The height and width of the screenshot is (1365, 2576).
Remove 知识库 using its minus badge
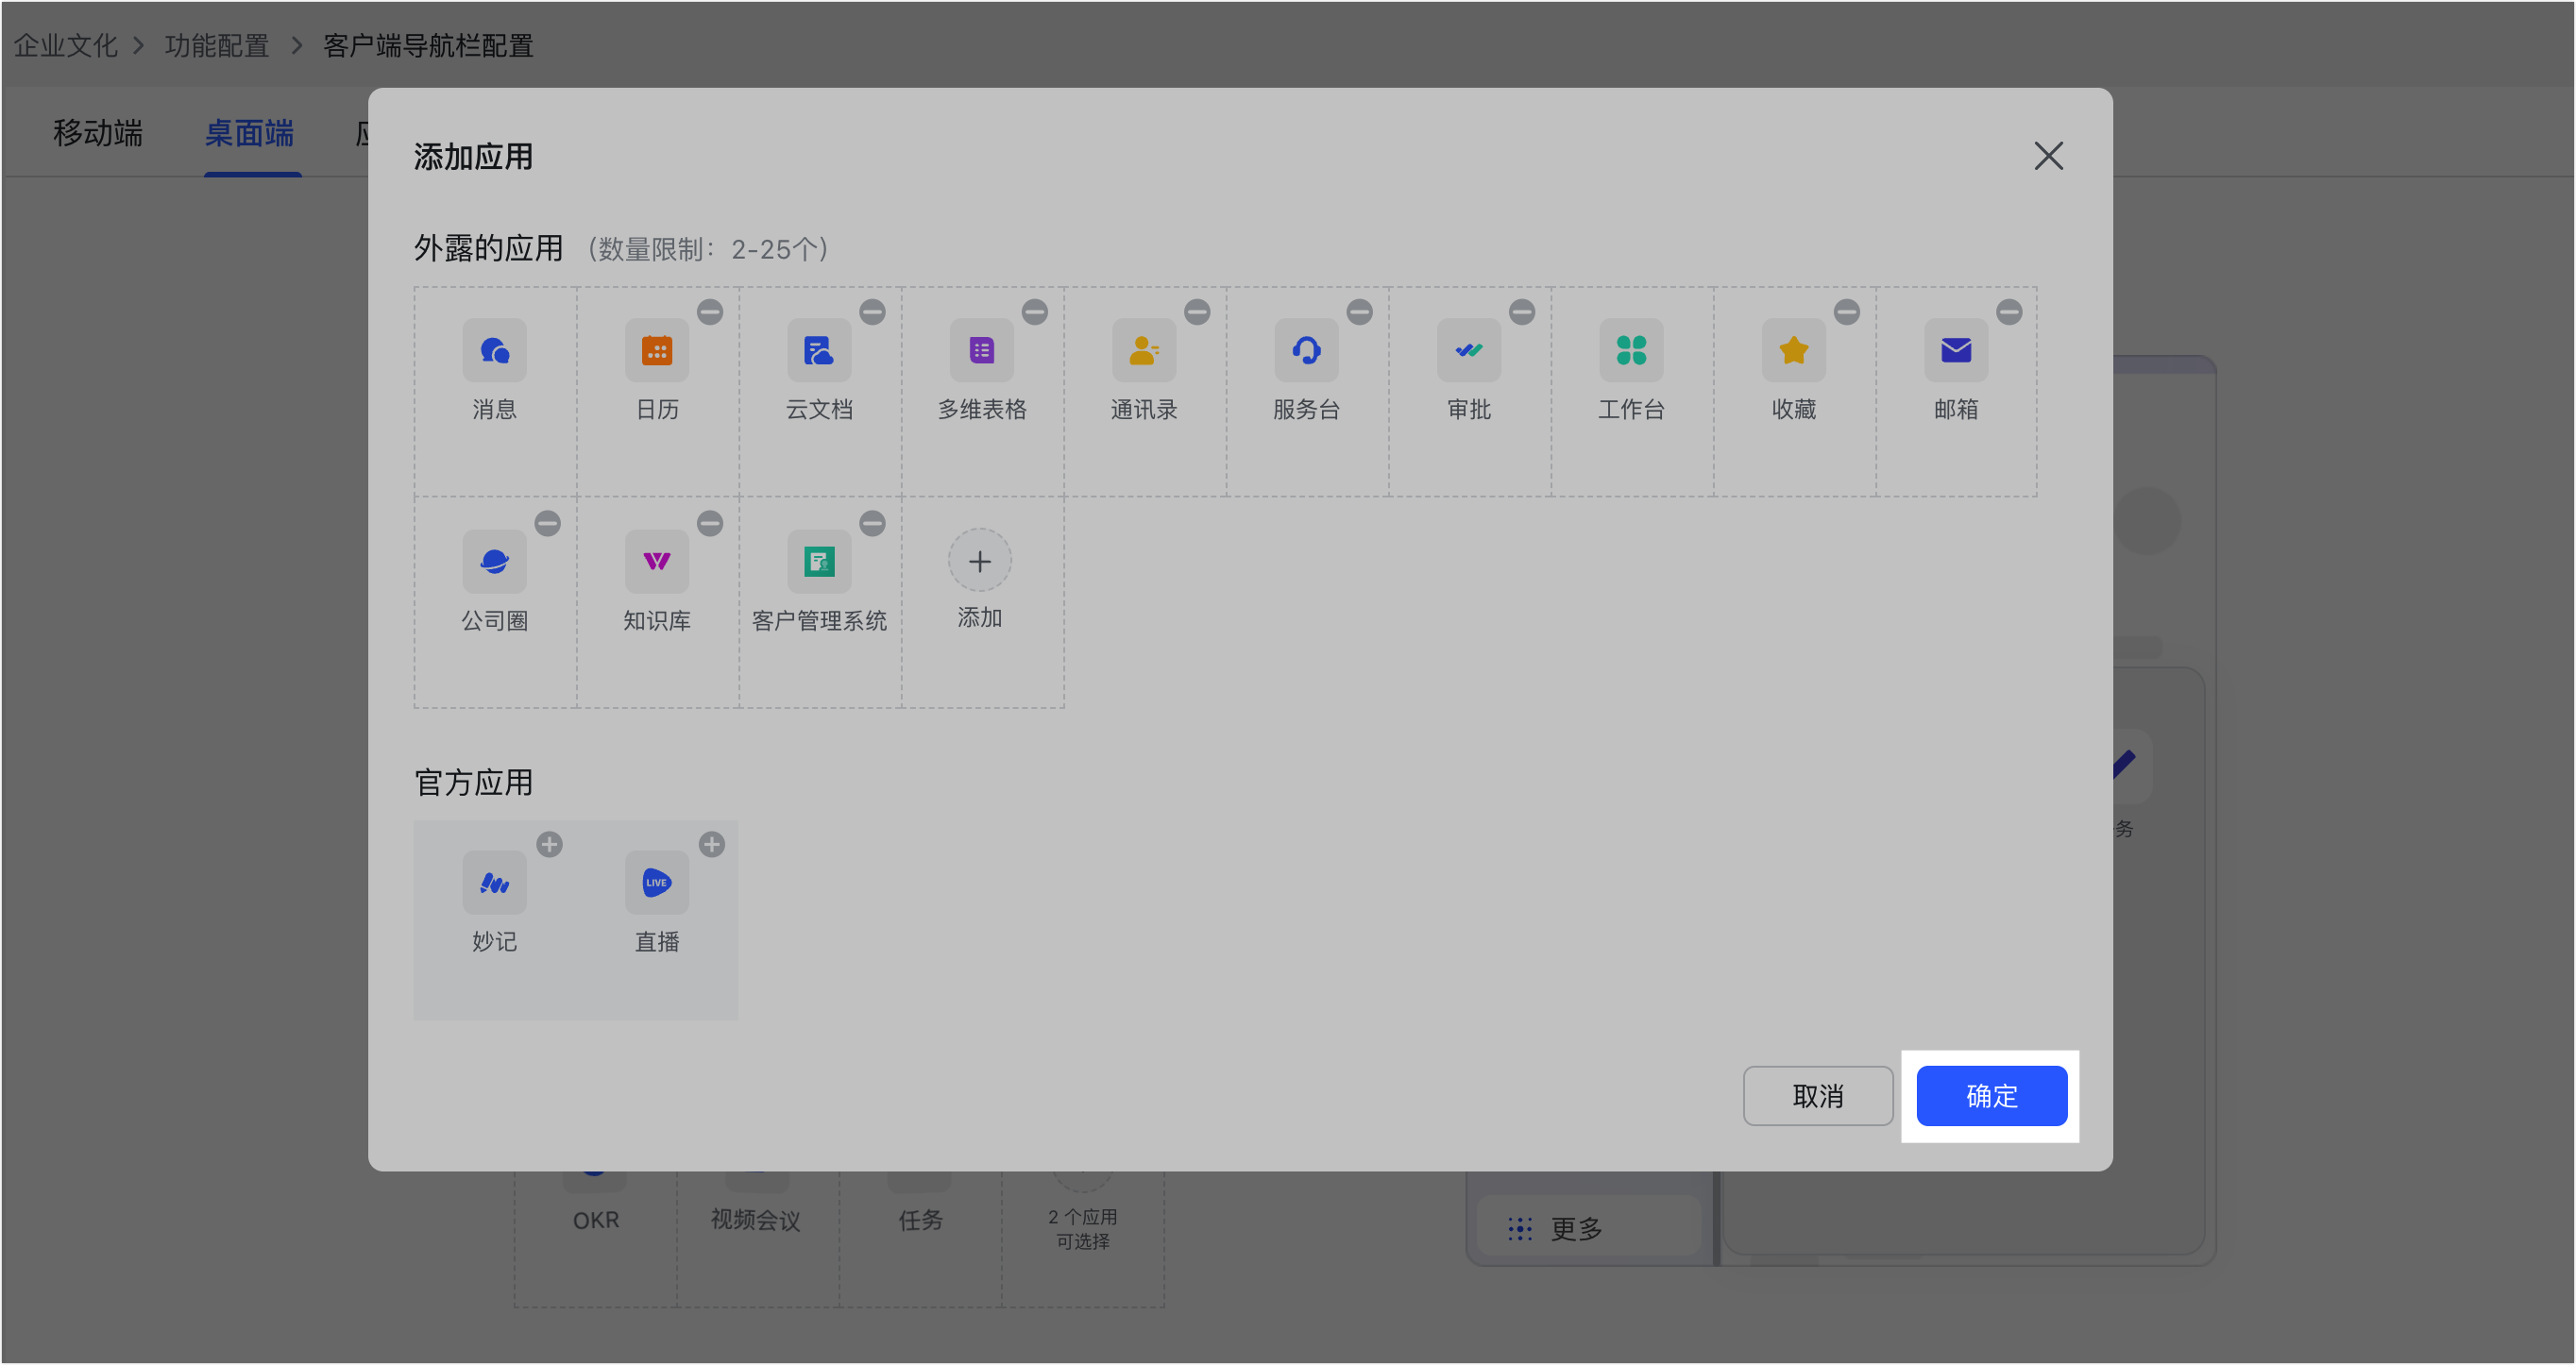[710, 523]
